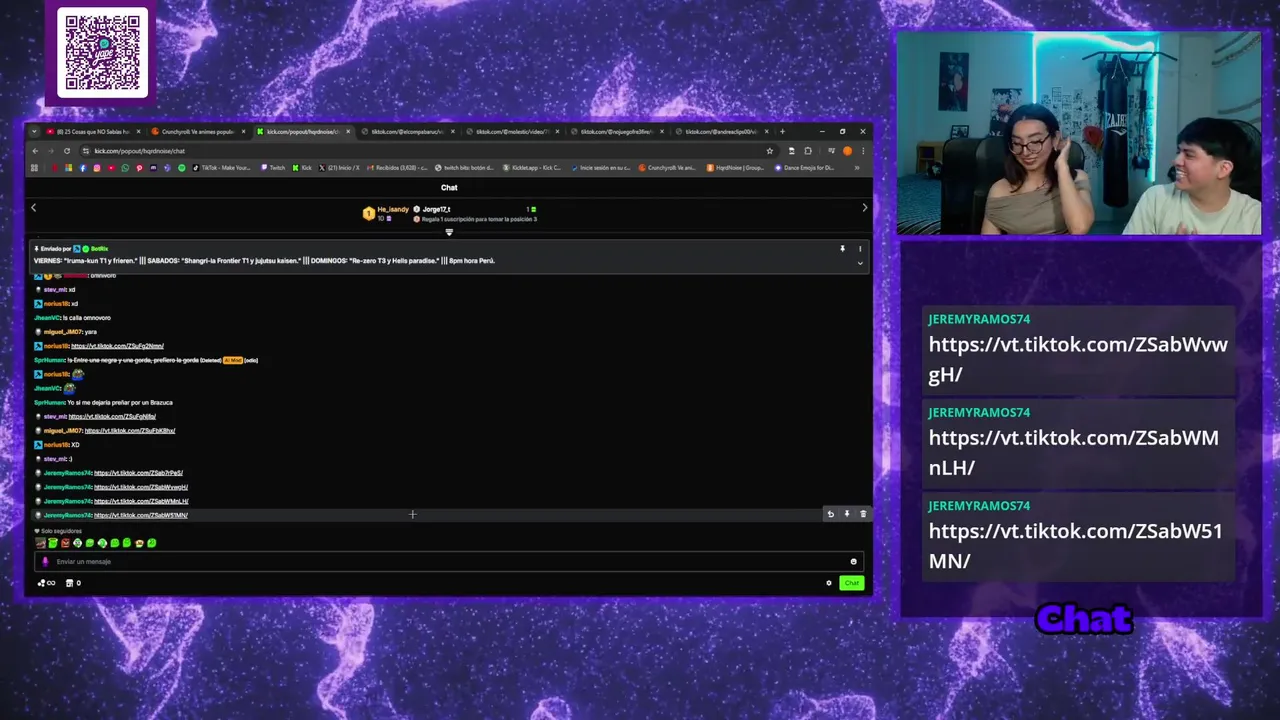Open JeremyRamos74's link ZSab7rPeS
Screen dimensions: 1280x720
click(x=138, y=473)
